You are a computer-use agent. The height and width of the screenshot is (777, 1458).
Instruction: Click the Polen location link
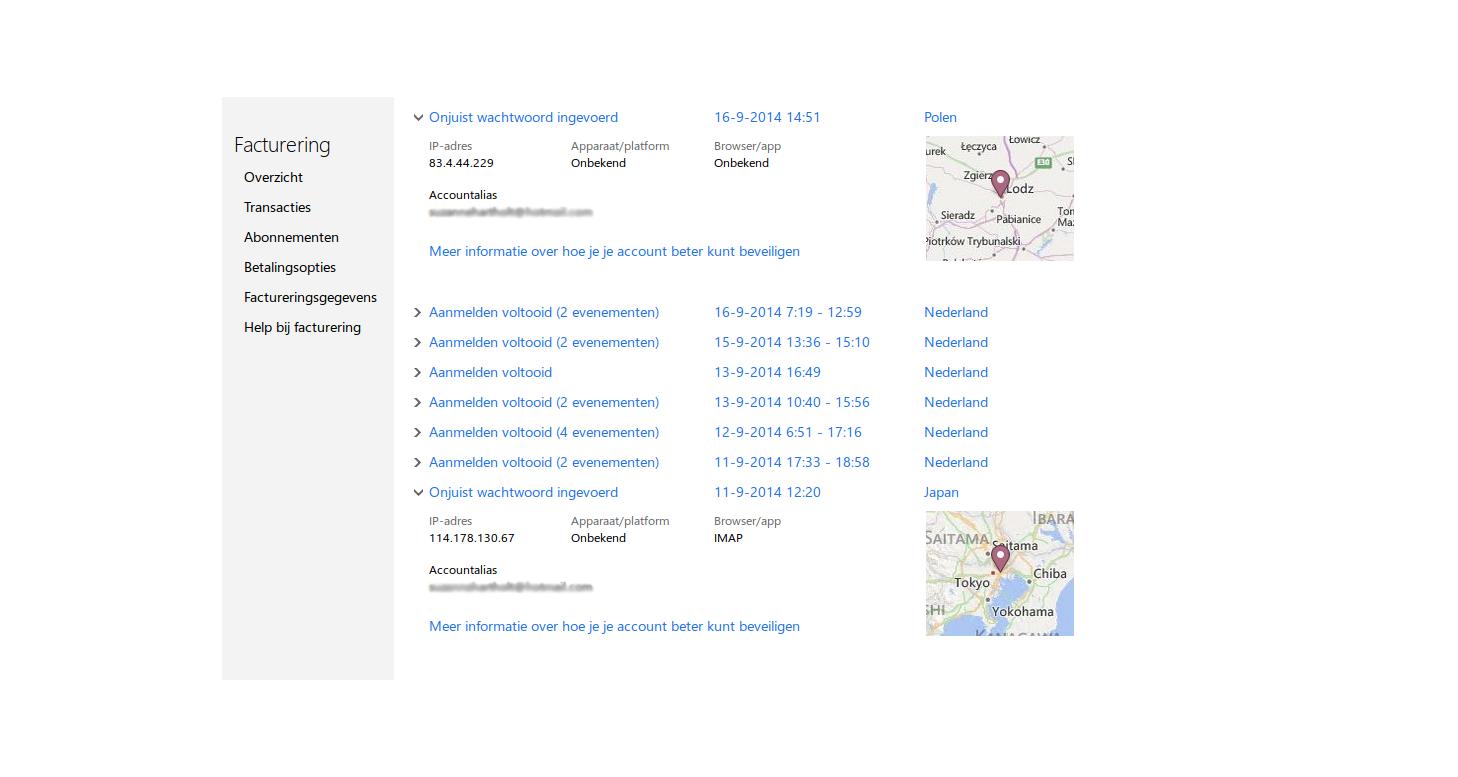pyautogui.click(x=940, y=117)
